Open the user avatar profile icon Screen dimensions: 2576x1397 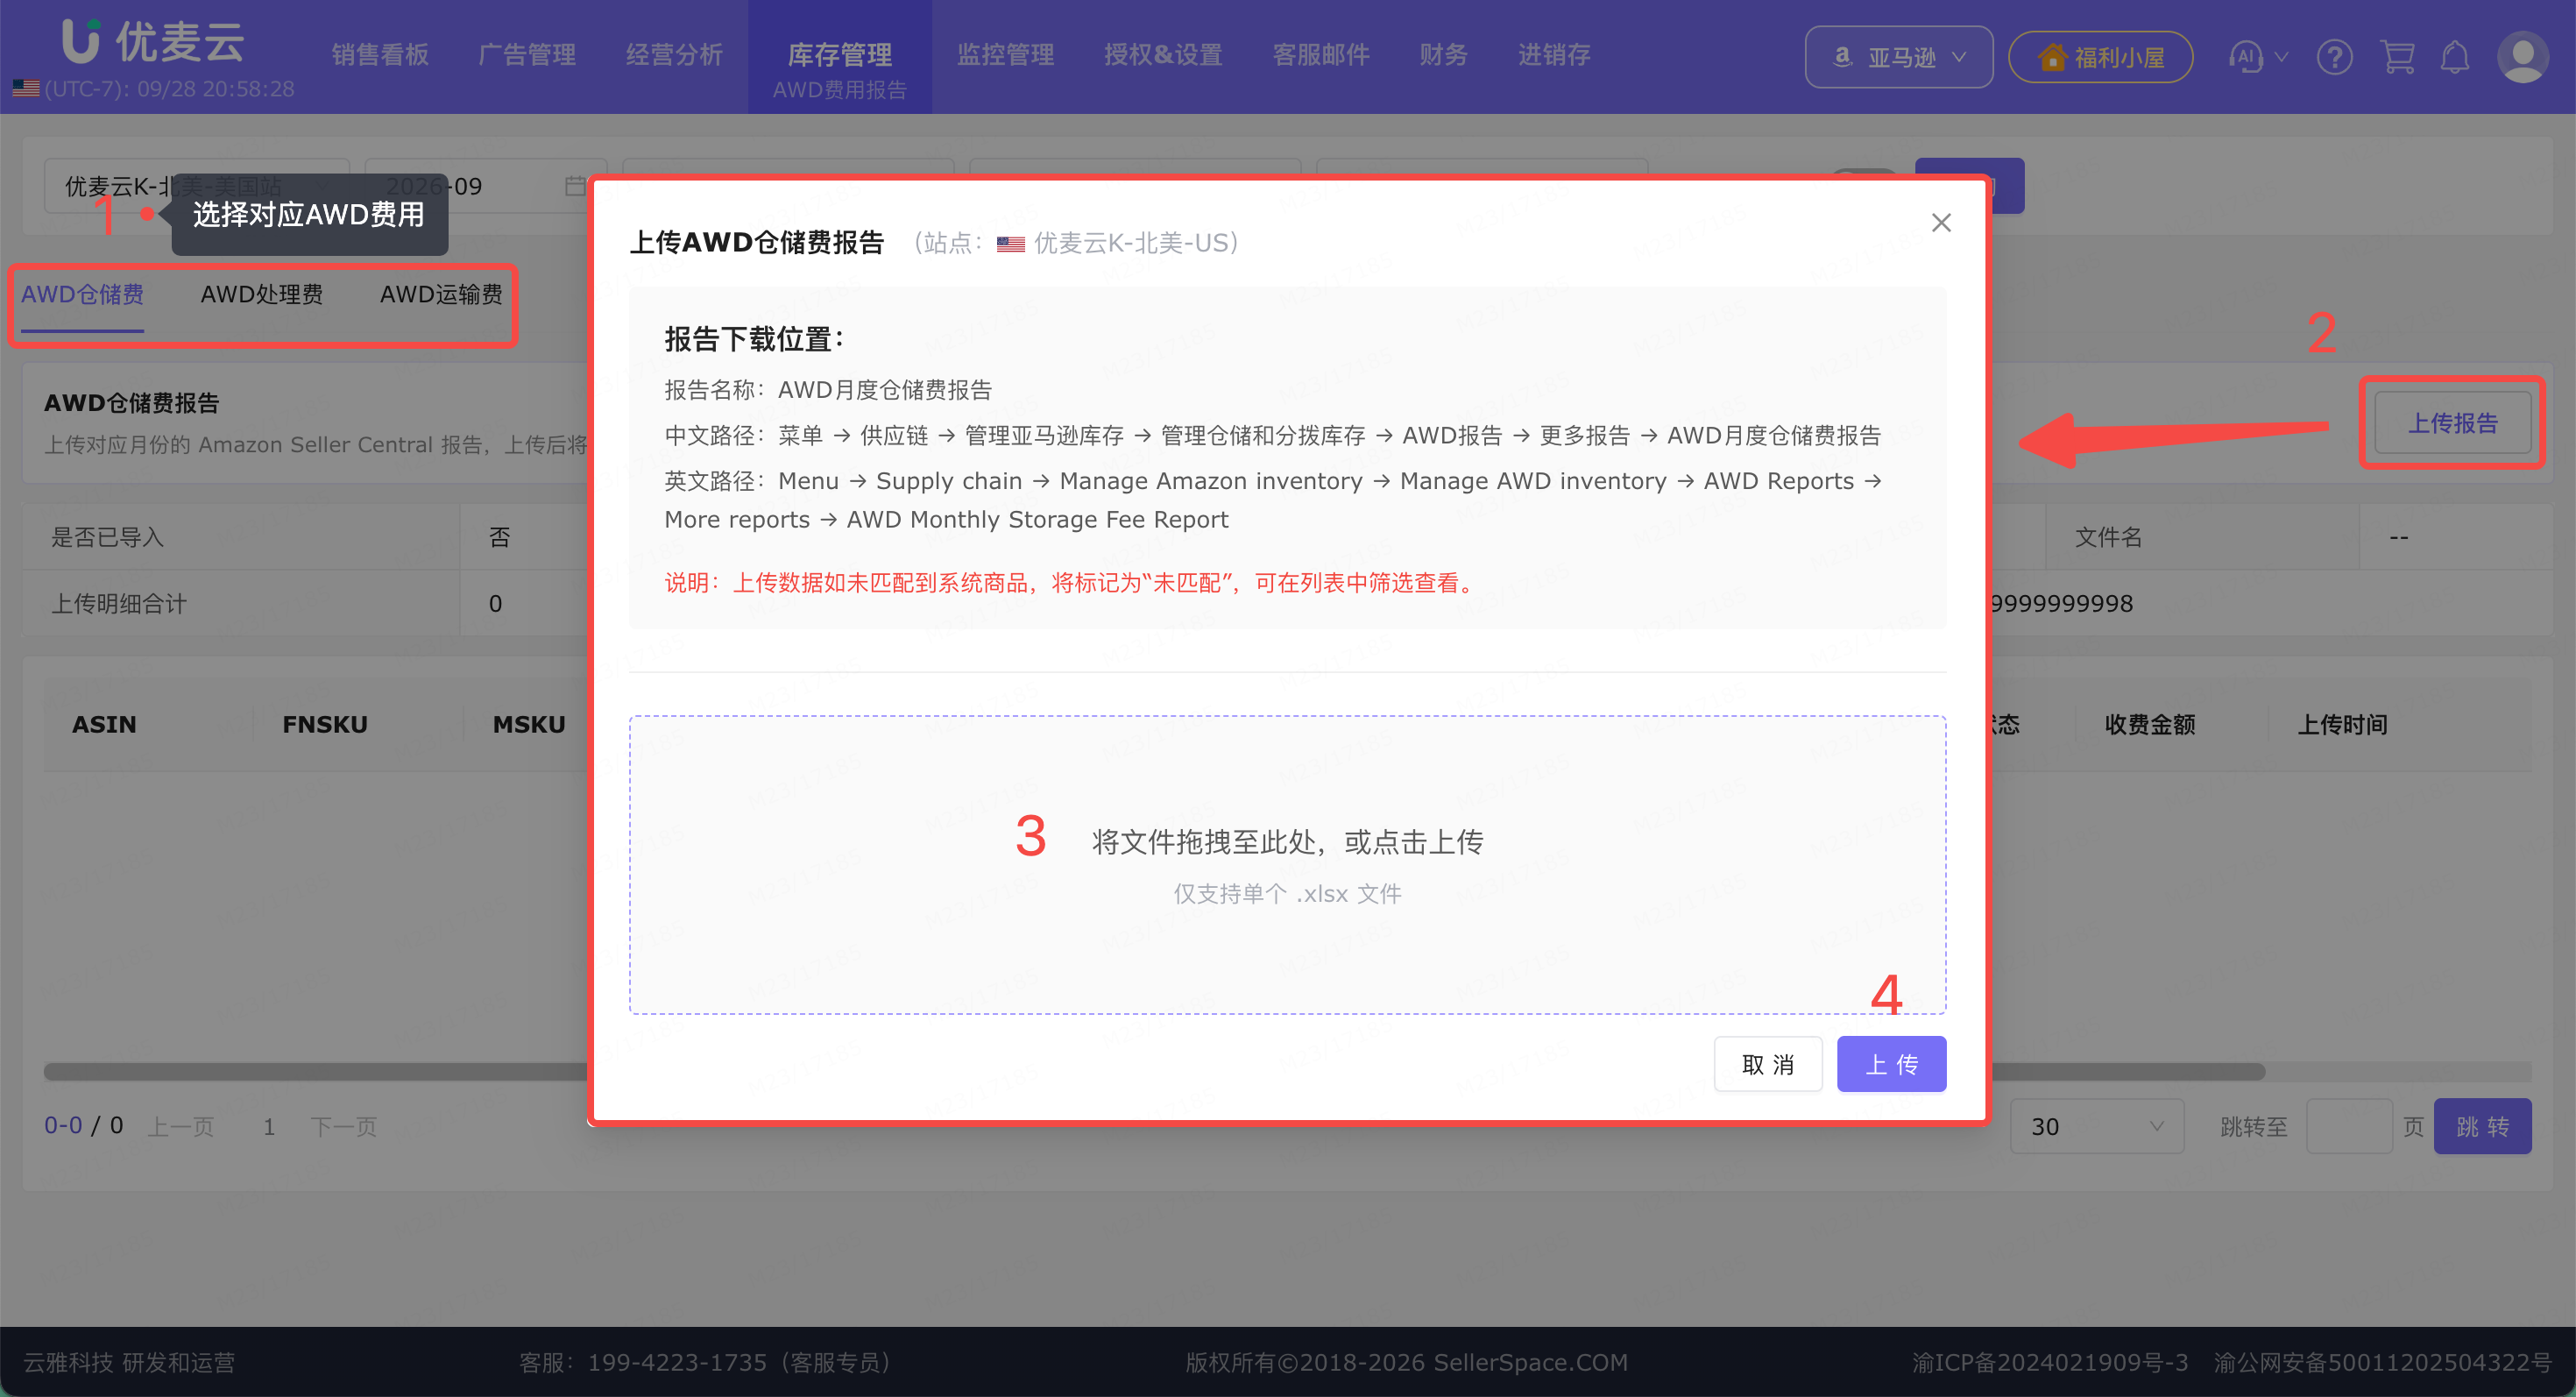point(2522,57)
